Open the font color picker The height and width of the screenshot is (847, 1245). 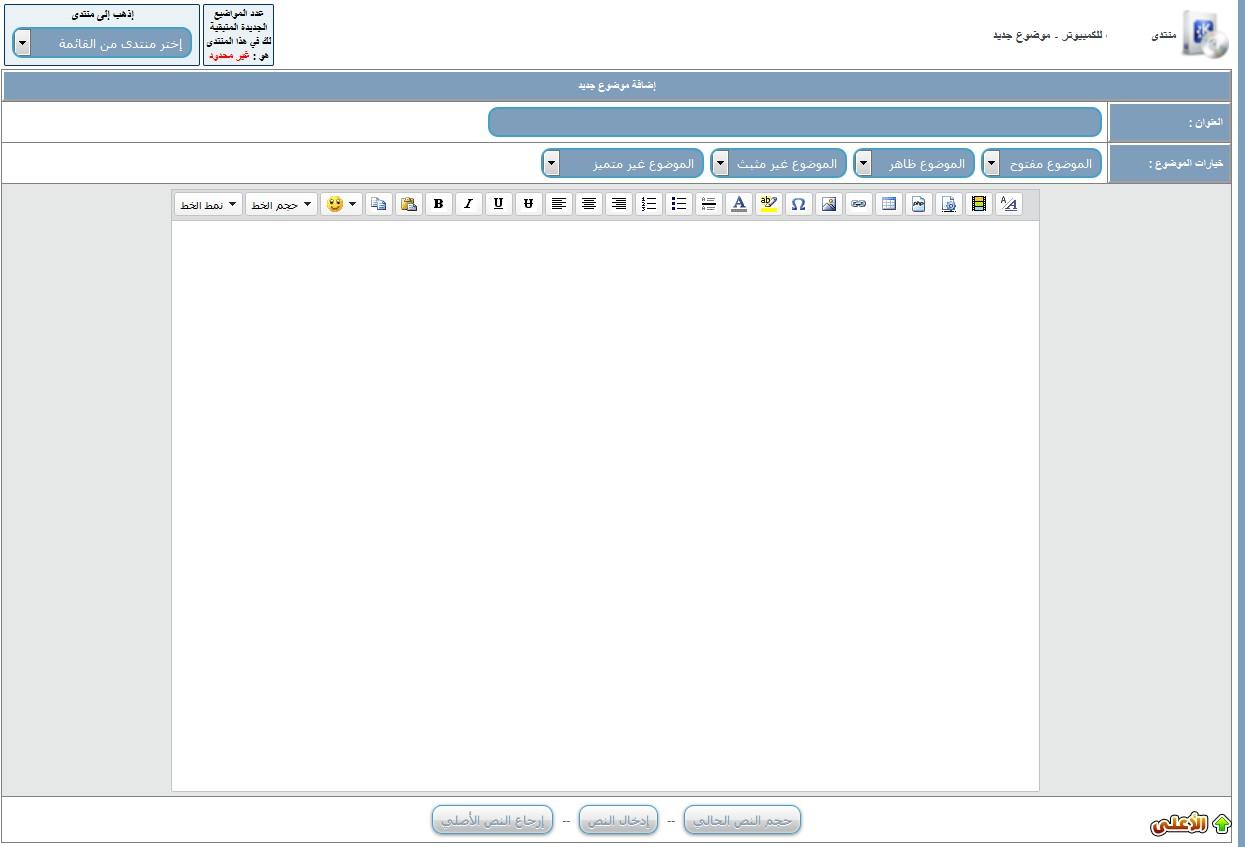[738, 204]
